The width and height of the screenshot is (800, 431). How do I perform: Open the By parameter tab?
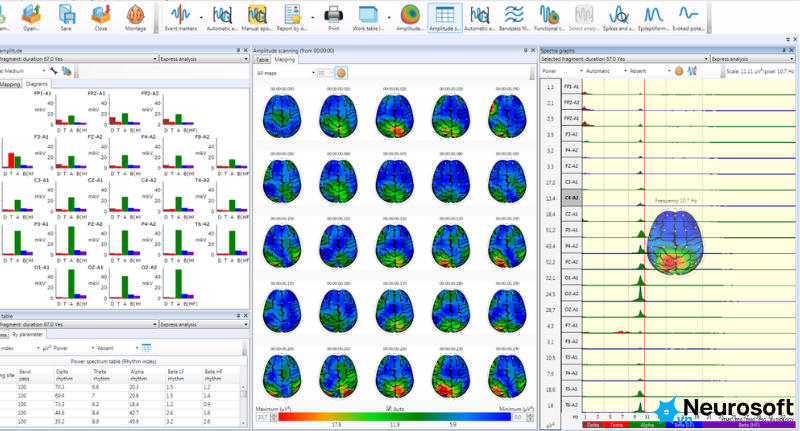point(28,335)
